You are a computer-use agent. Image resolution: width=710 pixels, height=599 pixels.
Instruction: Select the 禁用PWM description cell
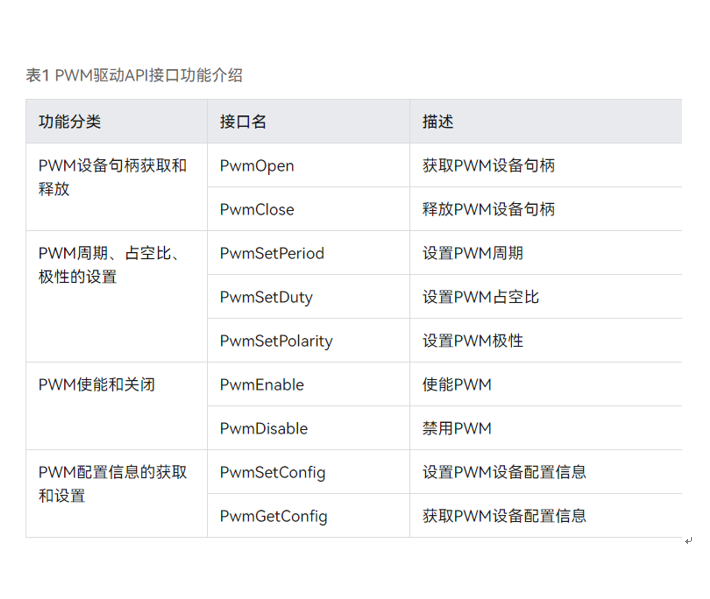tap(457, 429)
